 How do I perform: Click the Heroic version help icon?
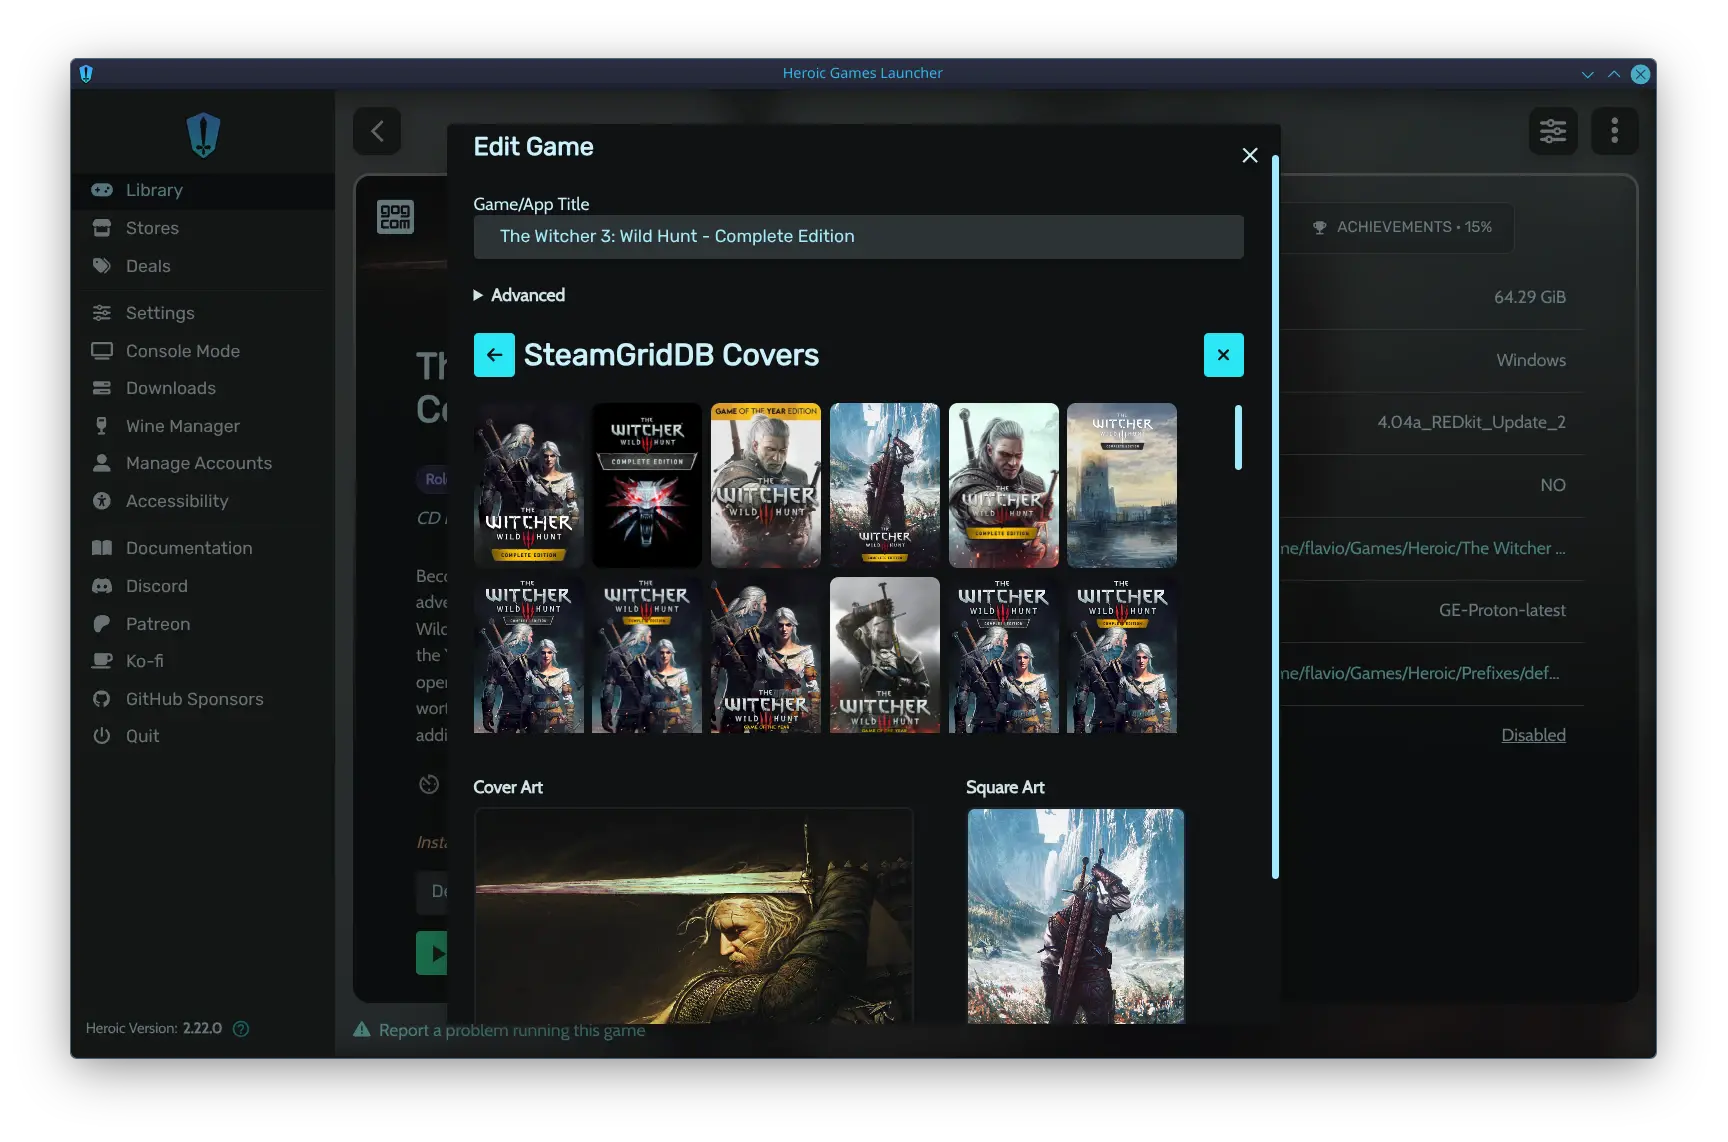[x=241, y=1029]
